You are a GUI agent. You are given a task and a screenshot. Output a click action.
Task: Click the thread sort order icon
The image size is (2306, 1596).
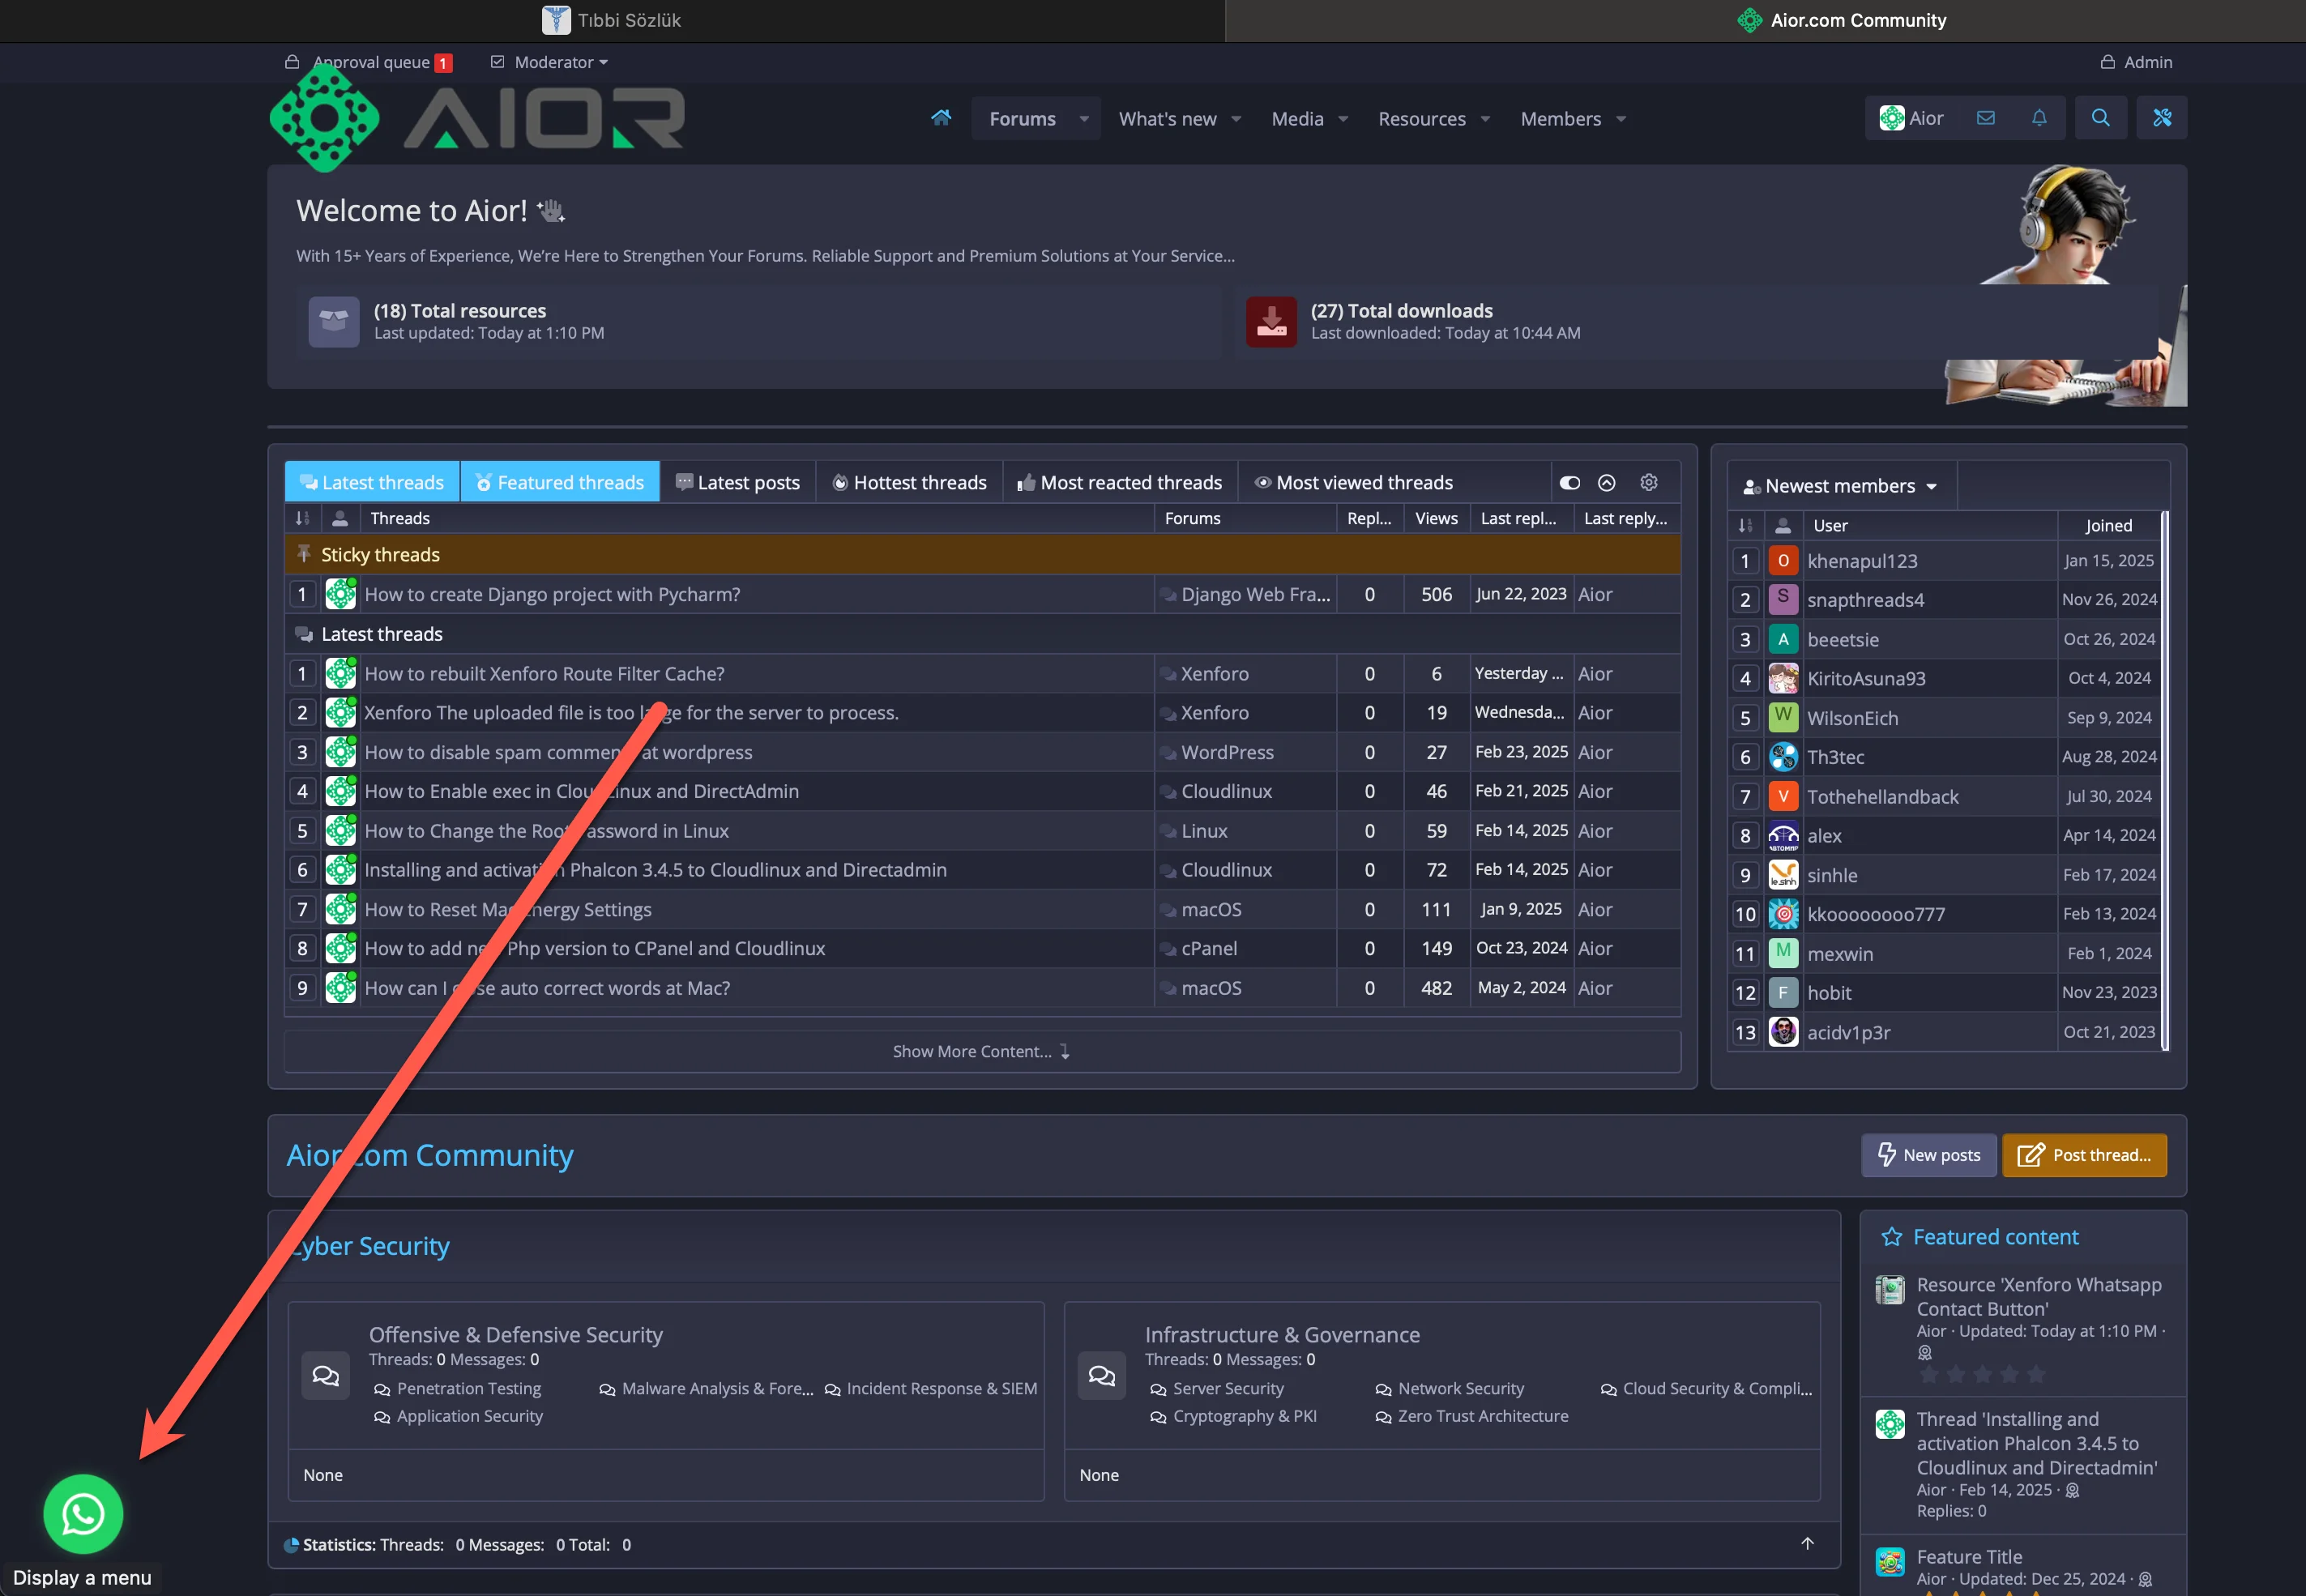(302, 518)
